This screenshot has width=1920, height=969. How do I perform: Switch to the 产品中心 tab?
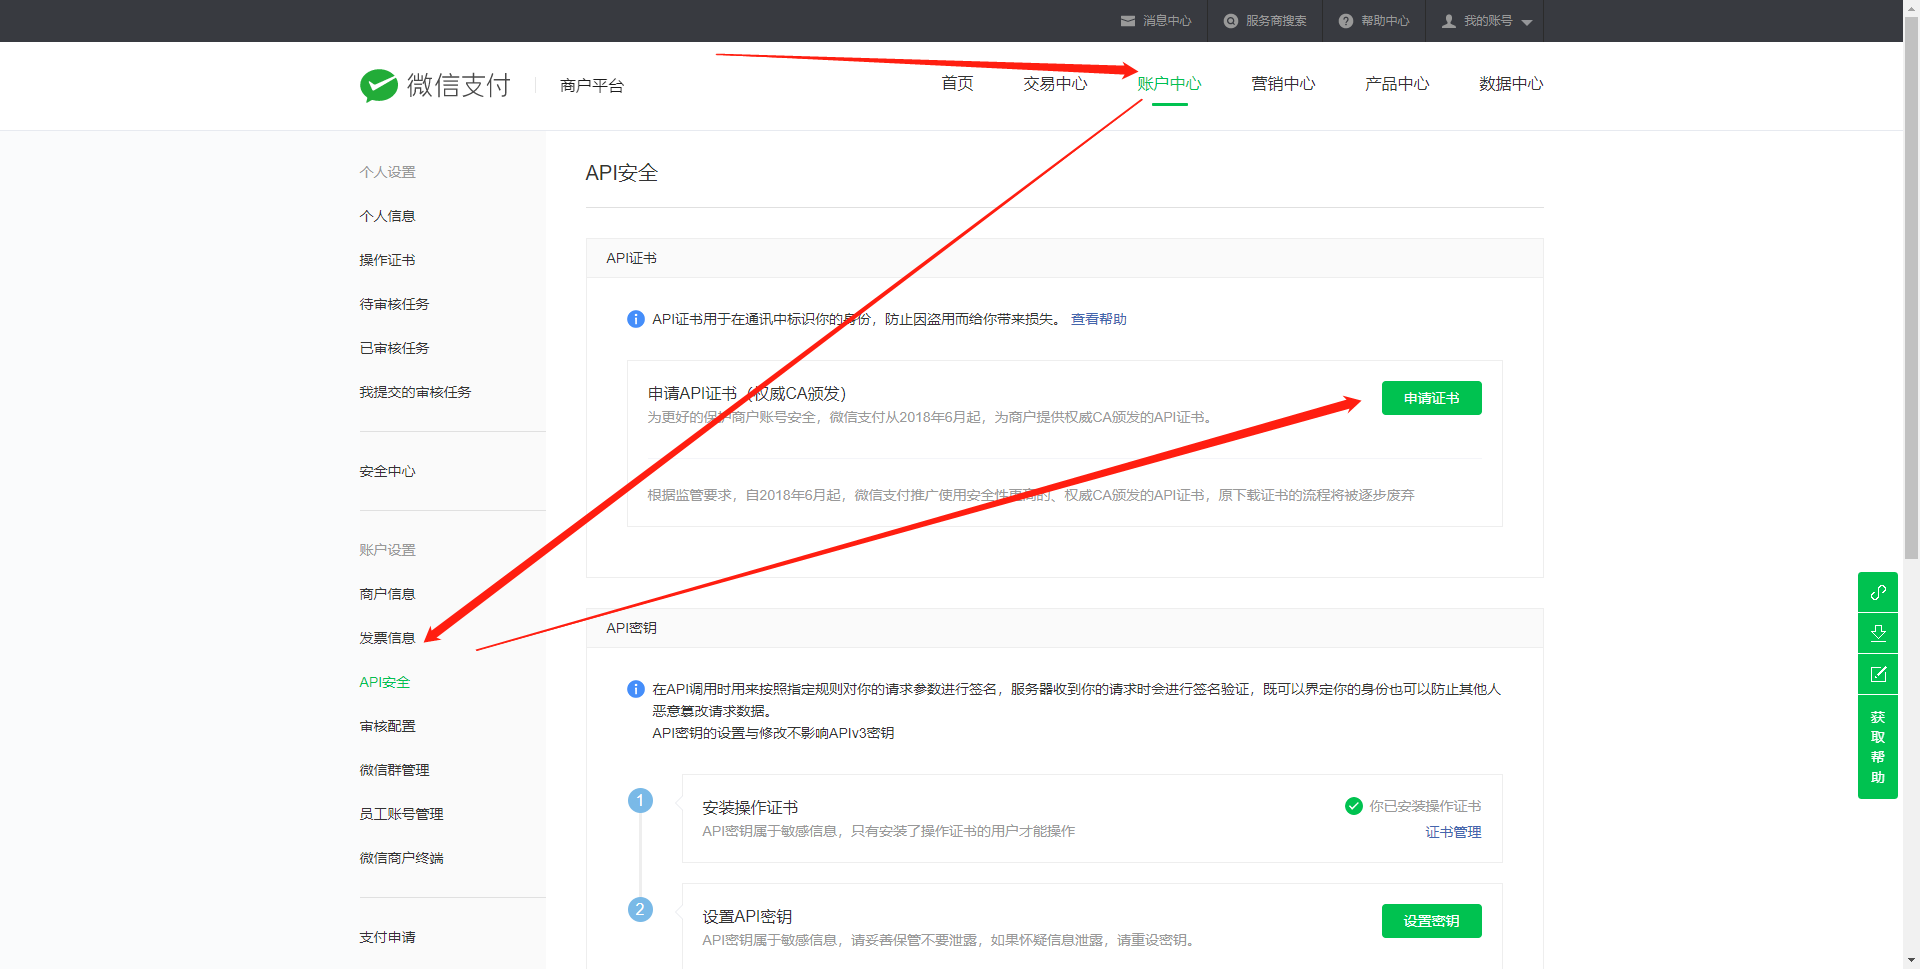(x=1397, y=84)
